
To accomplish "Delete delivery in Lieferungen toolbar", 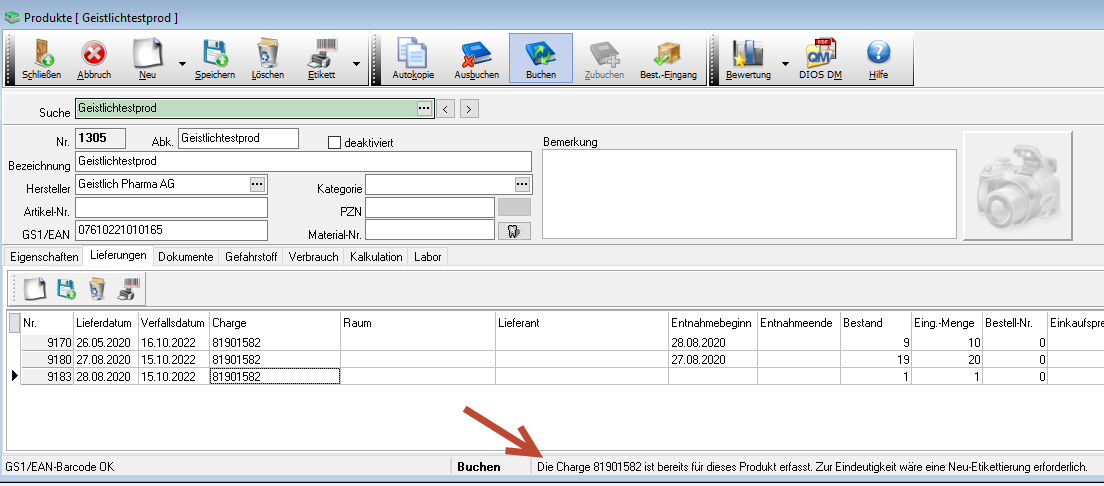I will pyautogui.click(x=96, y=289).
